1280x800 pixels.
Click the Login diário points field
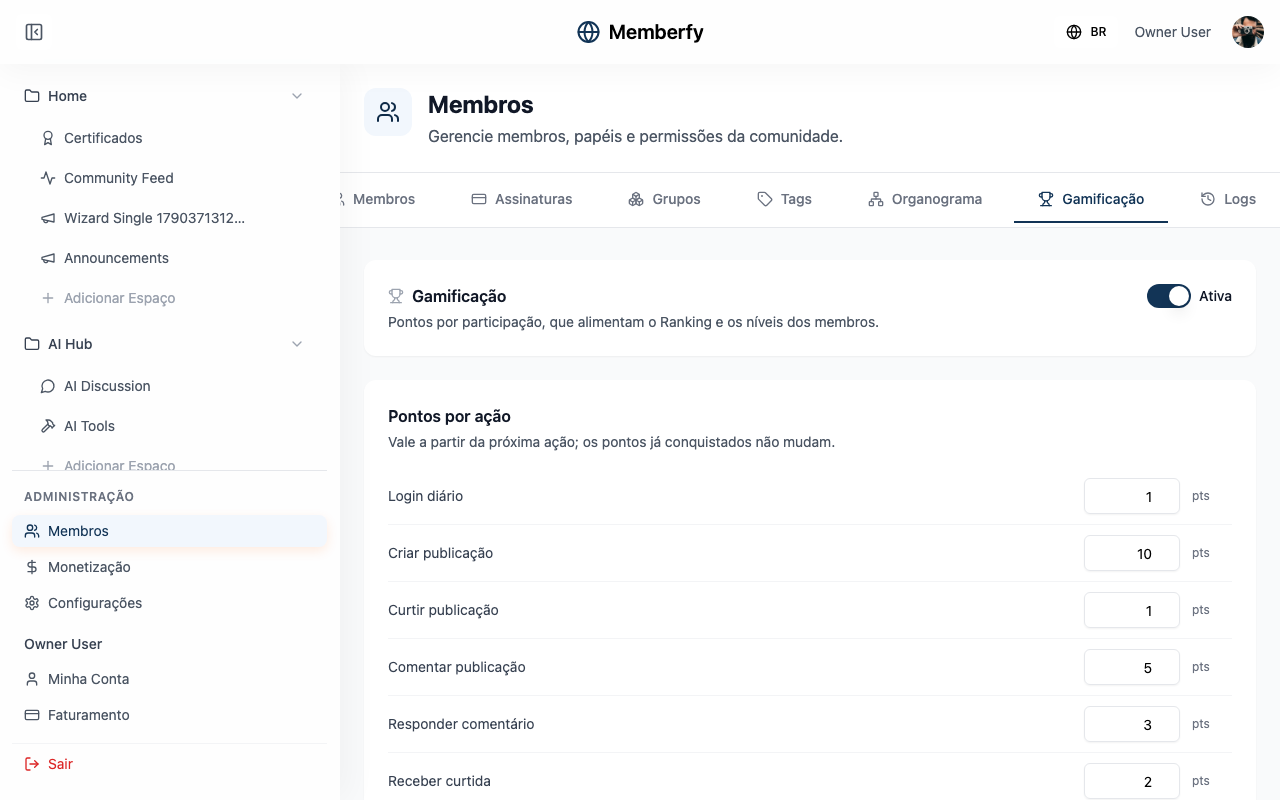[1132, 496]
